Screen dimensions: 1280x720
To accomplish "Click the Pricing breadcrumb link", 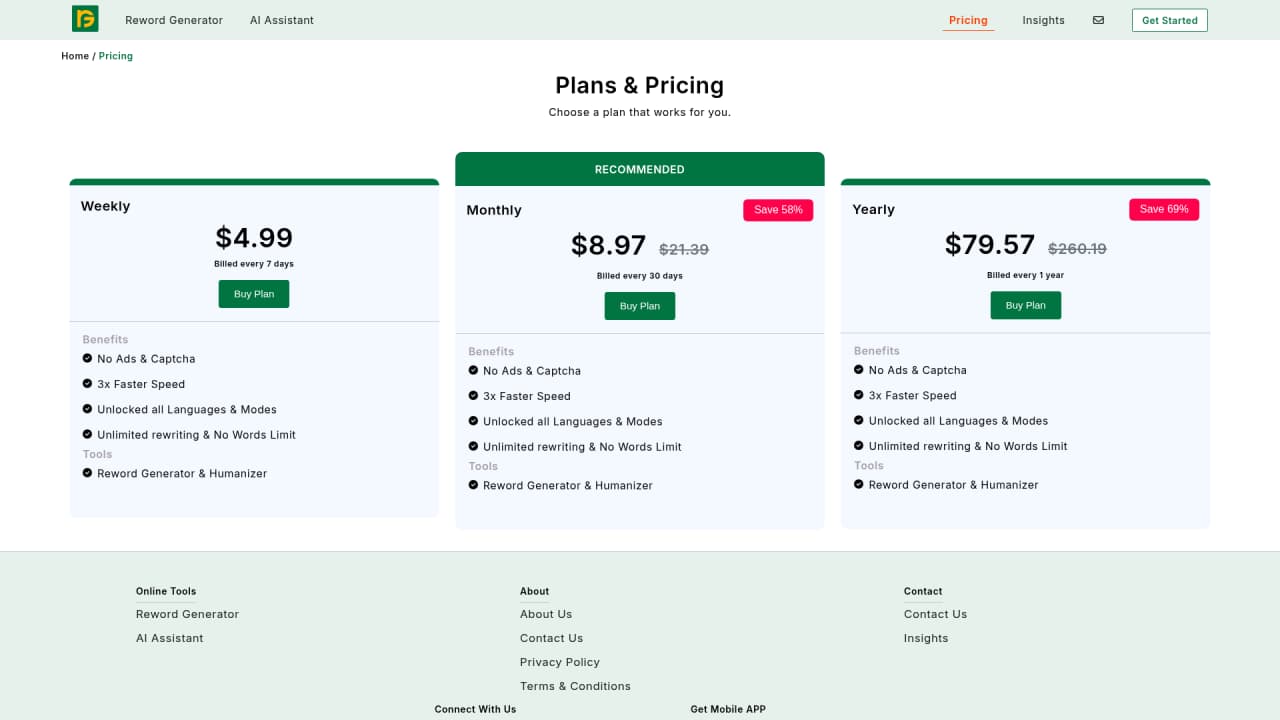I will pos(115,56).
